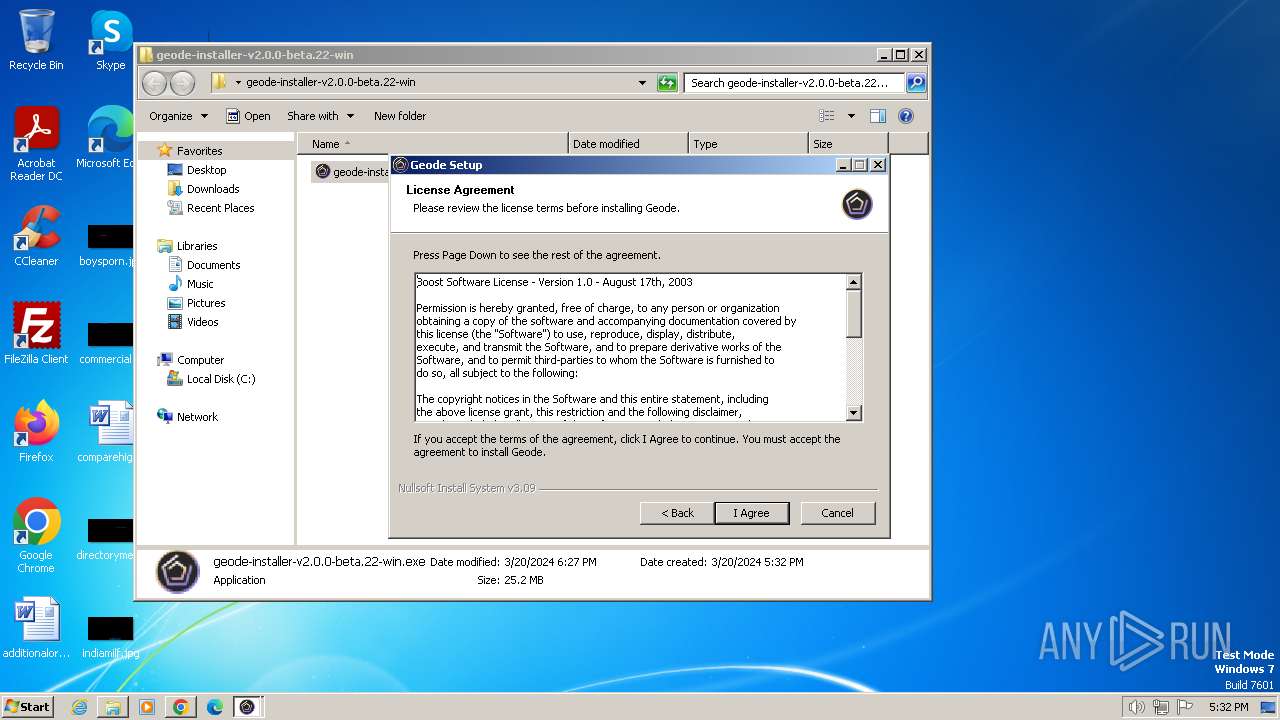This screenshot has width=1280, height=720.
Task: Click the volume icon in system tray
Action: coord(1136,707)
